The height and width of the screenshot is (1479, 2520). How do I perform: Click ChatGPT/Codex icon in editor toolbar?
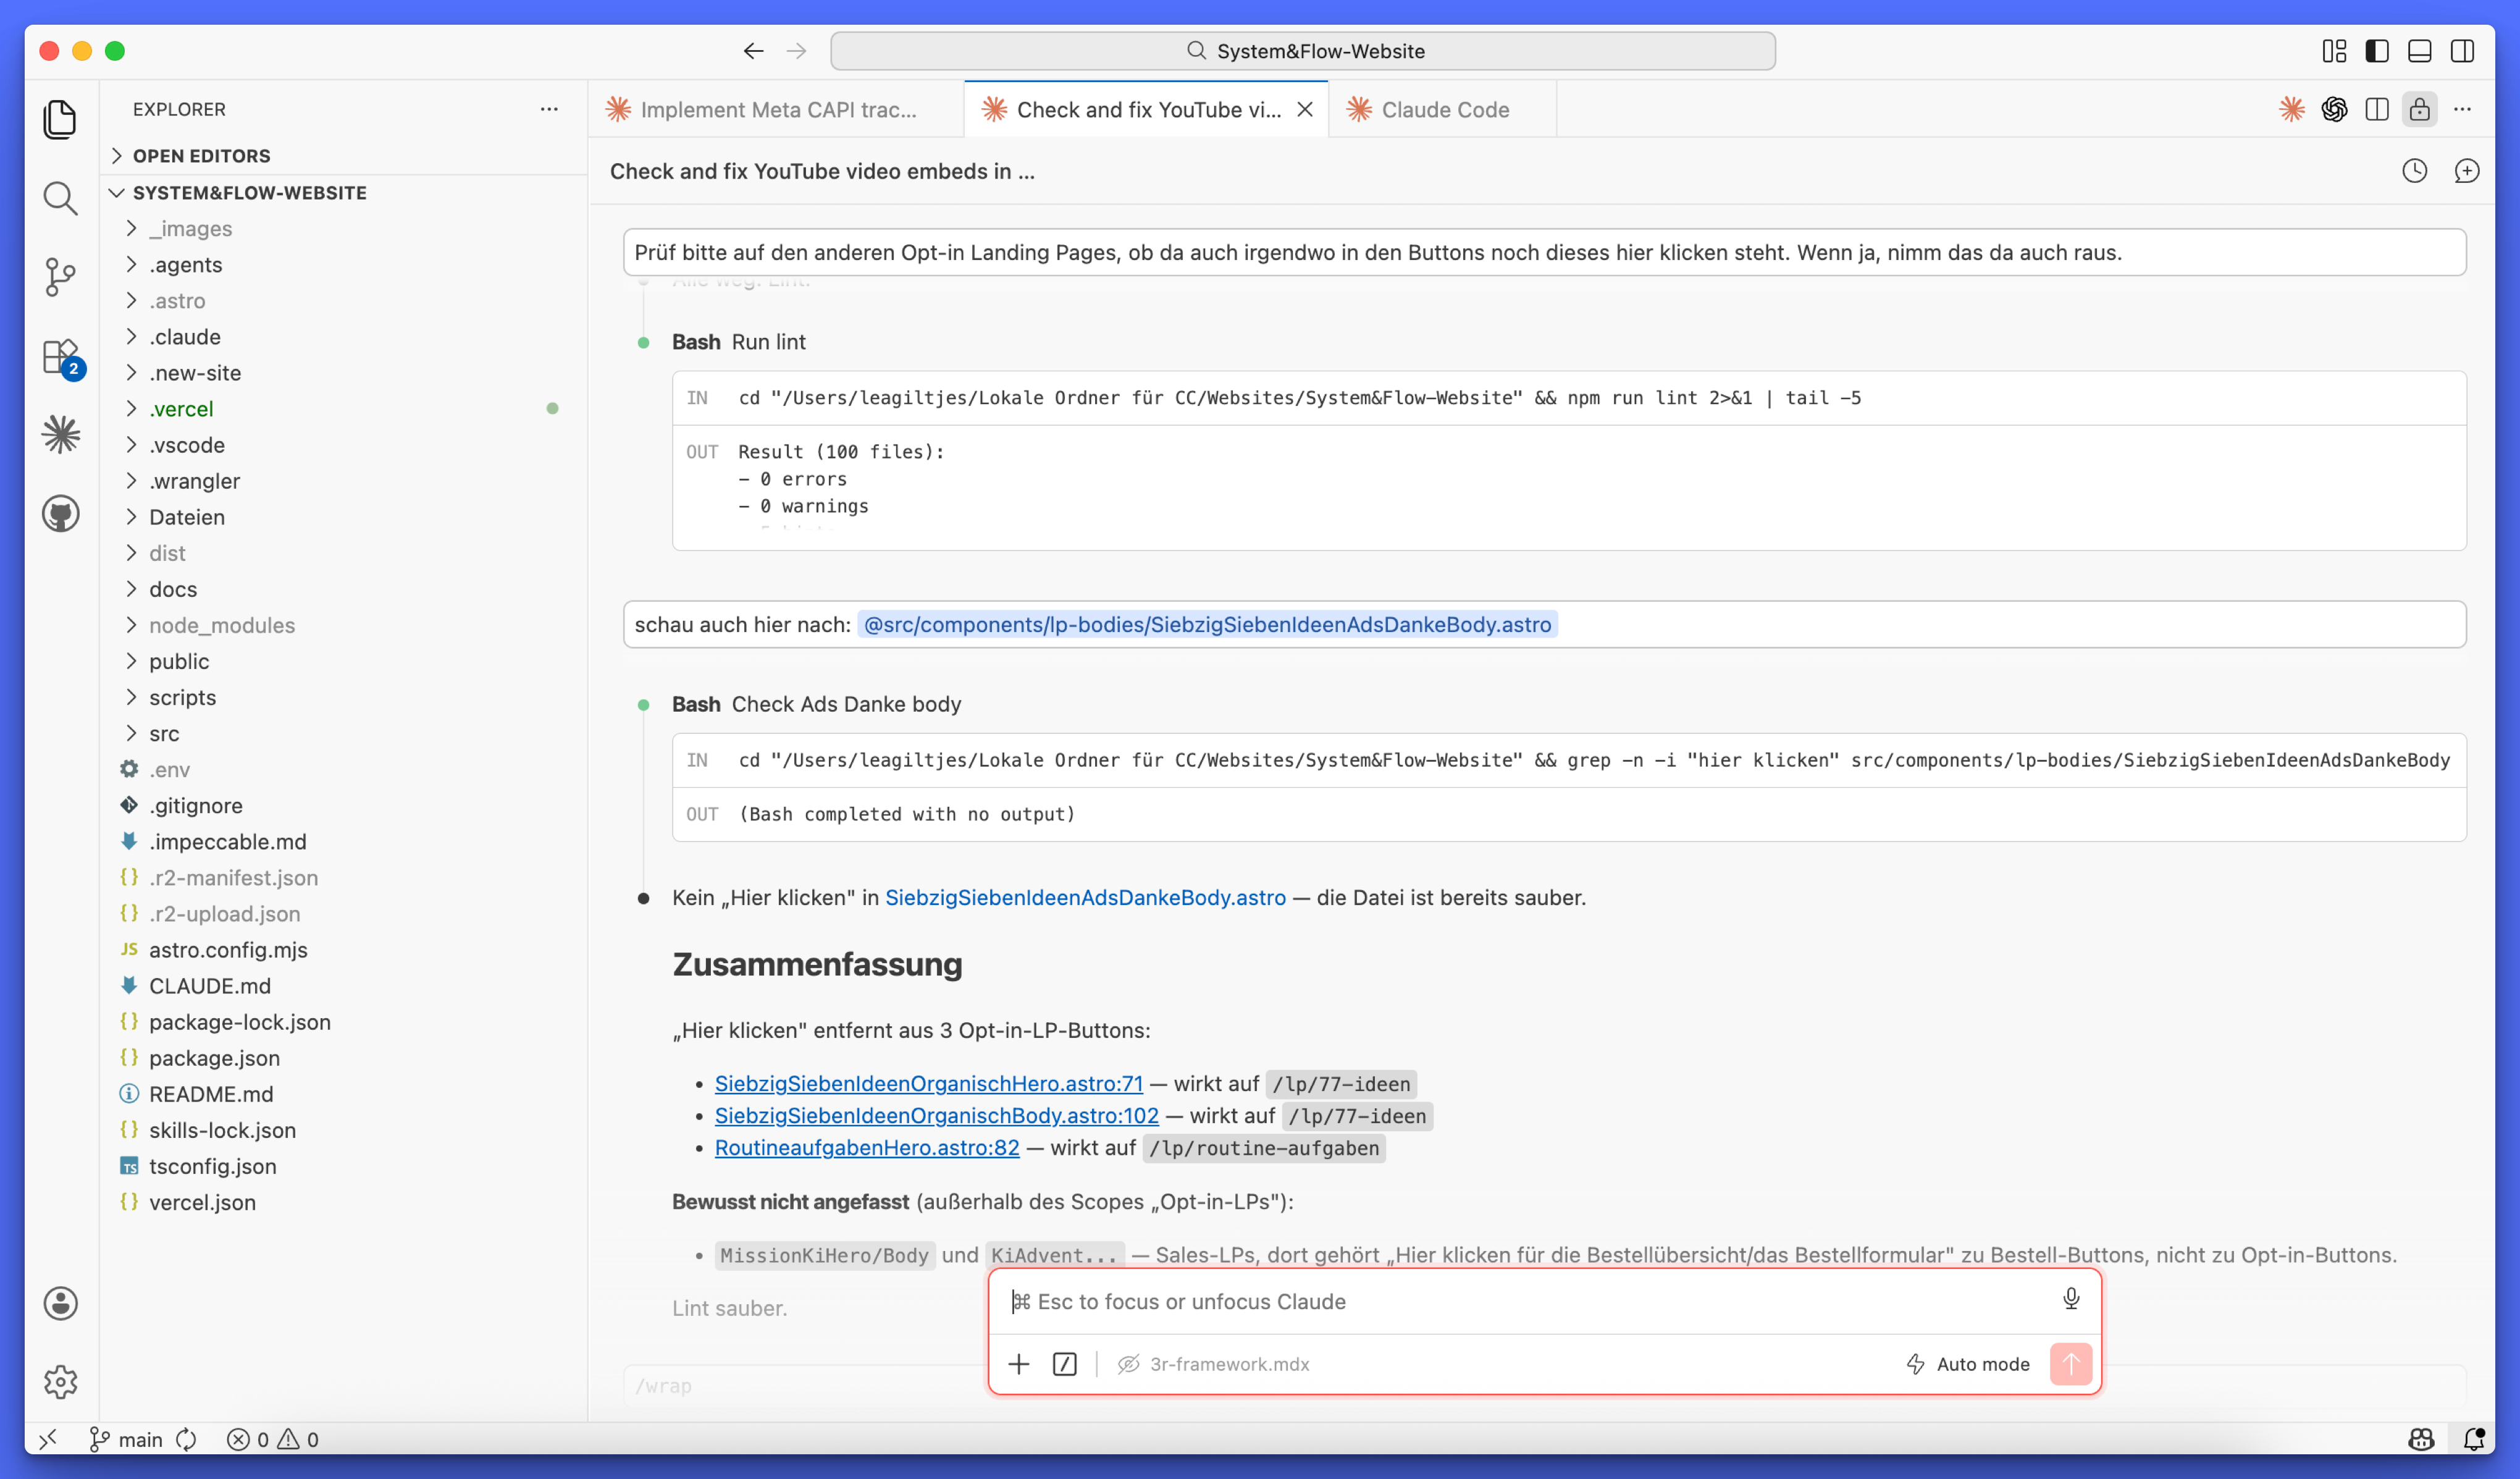[2334, 109]
